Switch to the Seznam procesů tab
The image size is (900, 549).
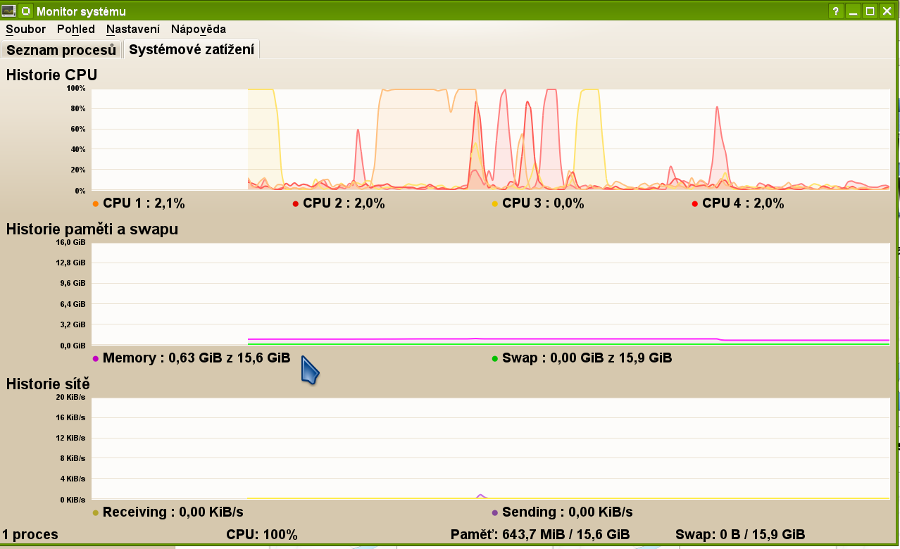62,49
